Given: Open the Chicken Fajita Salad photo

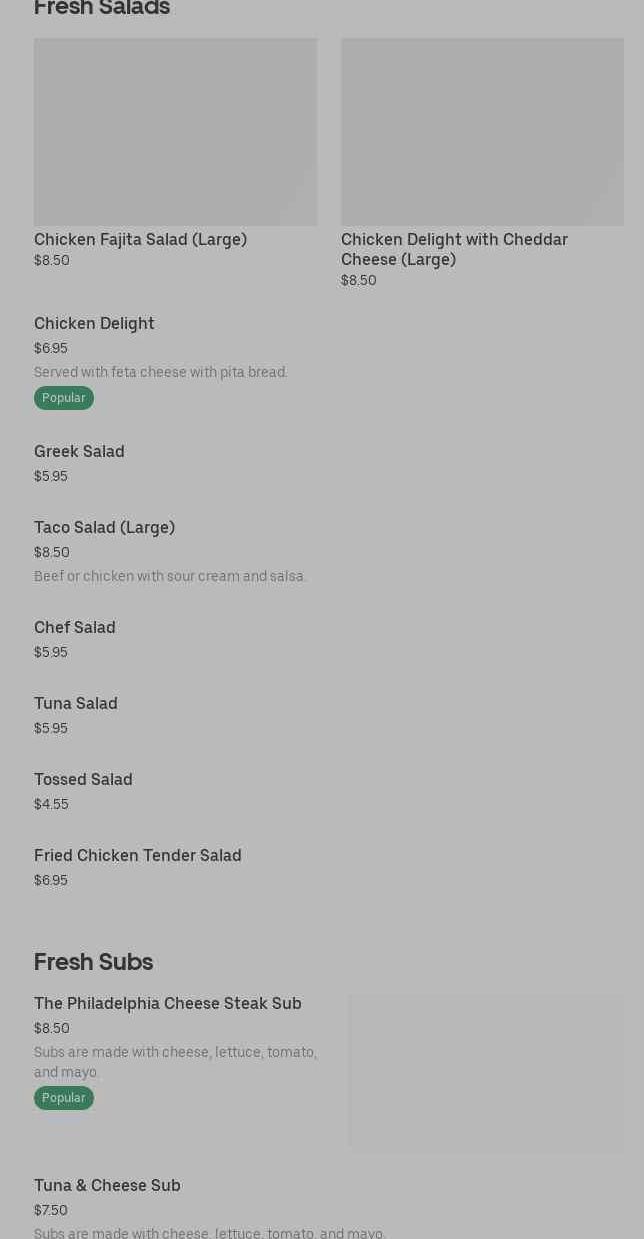Looking at the screenshot, I should point(175,132).
